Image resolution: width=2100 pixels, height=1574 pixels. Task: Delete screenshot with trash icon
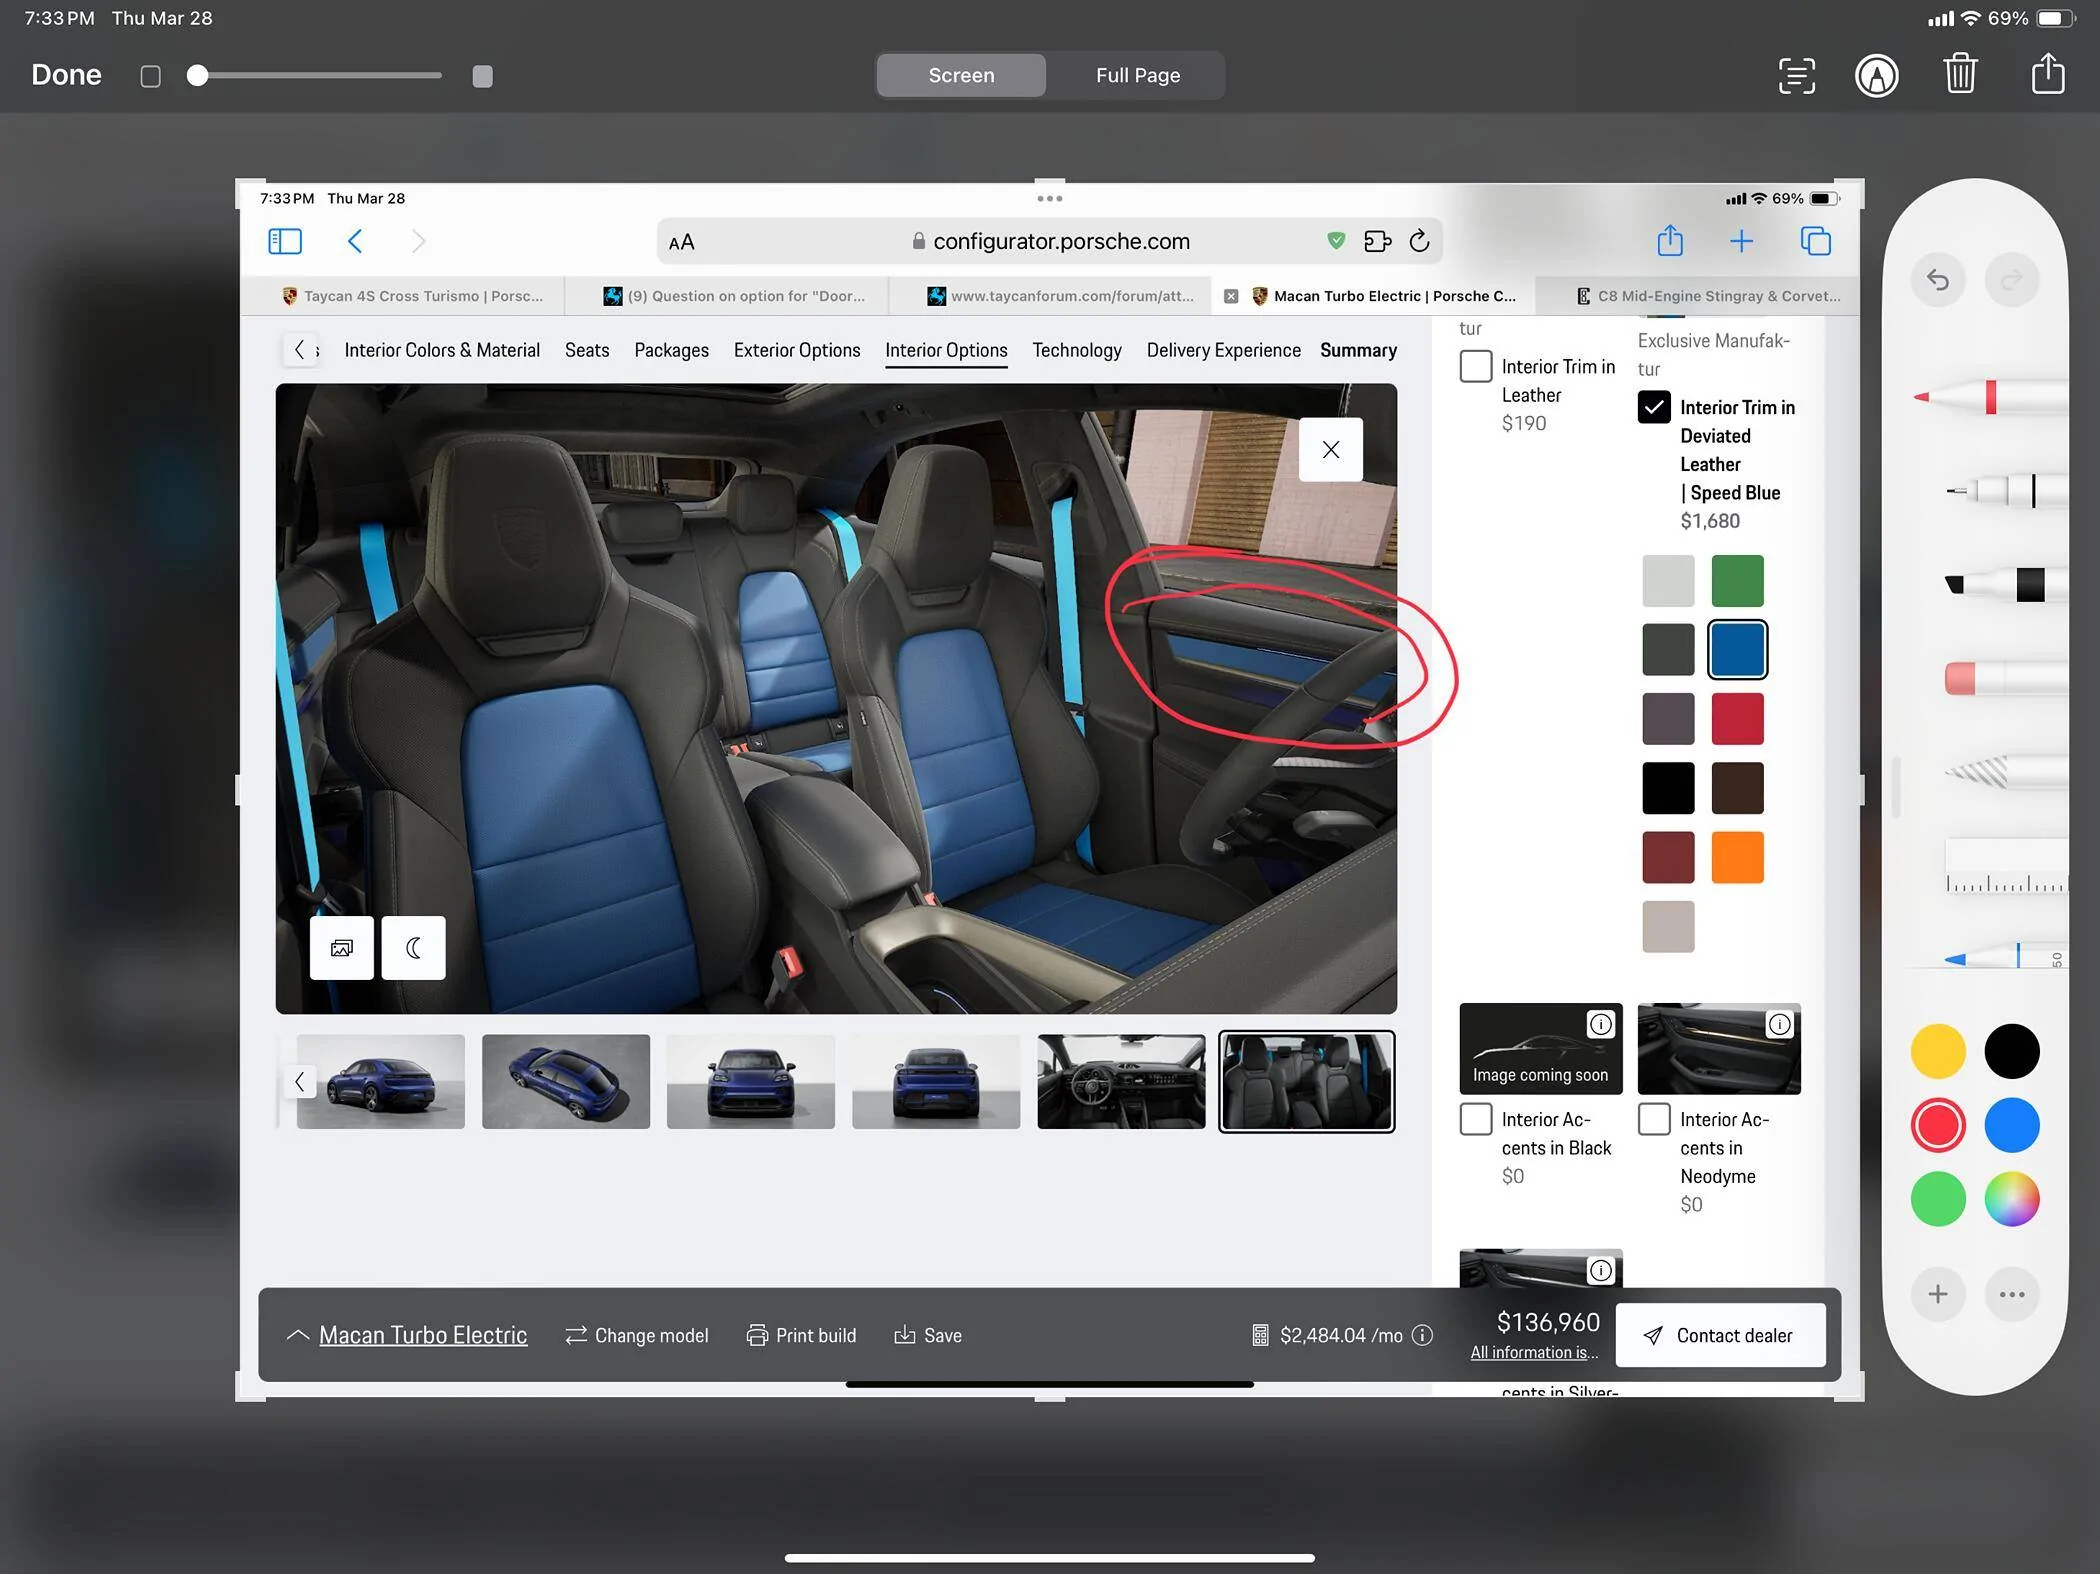click(1960, 74)
